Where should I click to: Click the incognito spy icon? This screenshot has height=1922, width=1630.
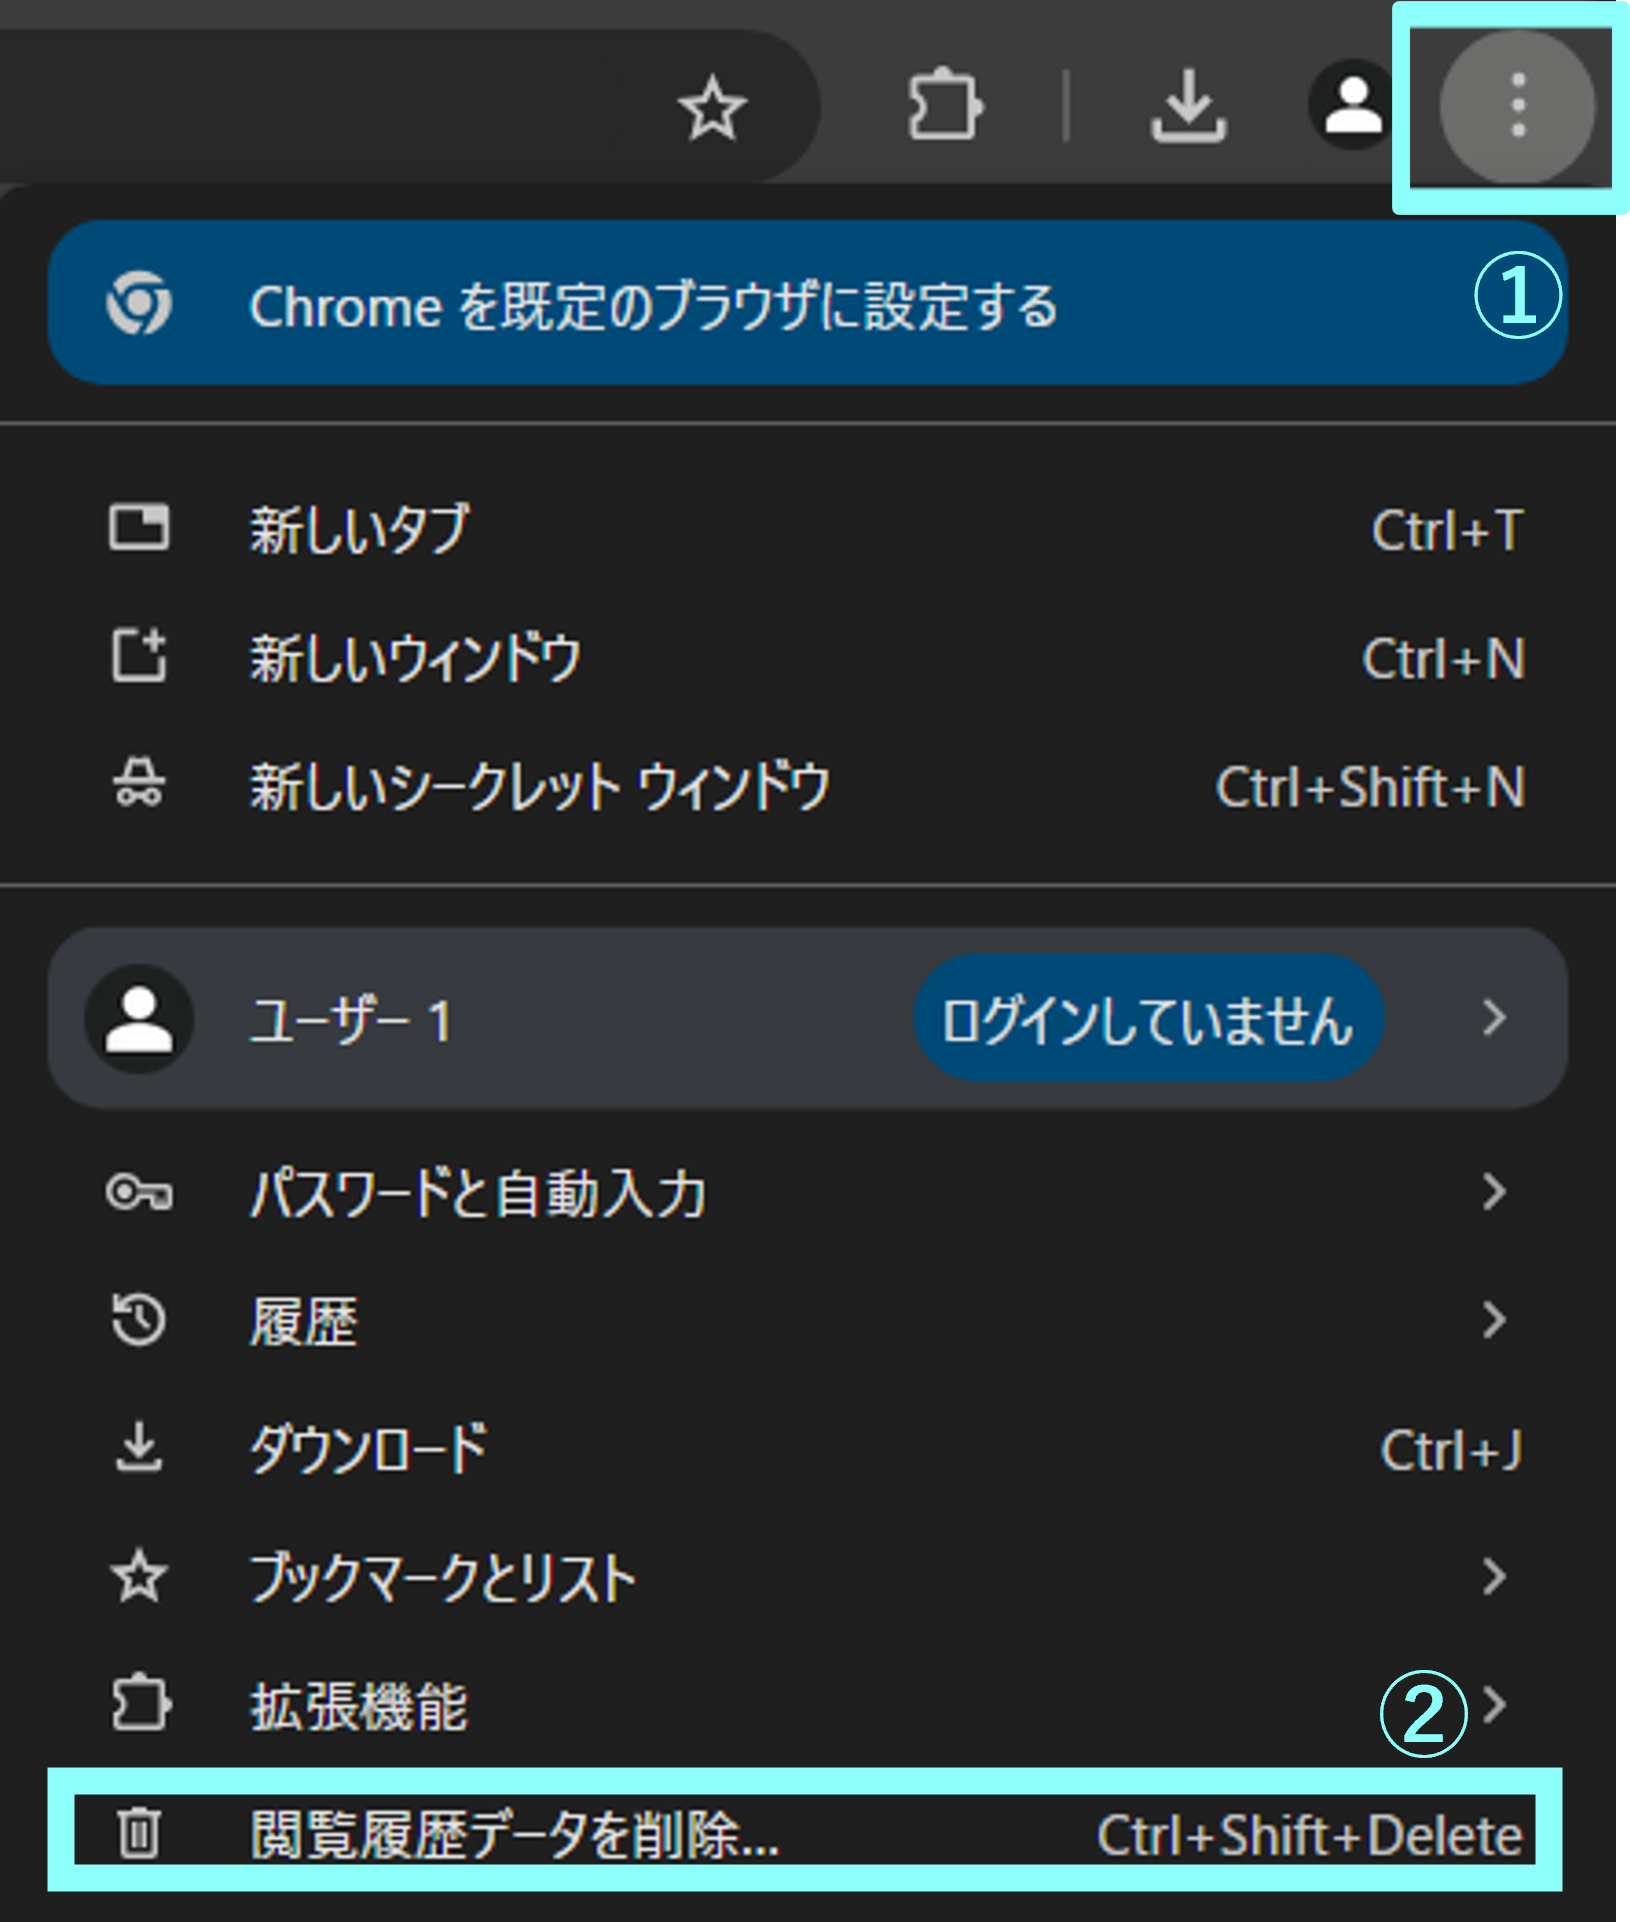pyautogui.click(x=139, y=783)
